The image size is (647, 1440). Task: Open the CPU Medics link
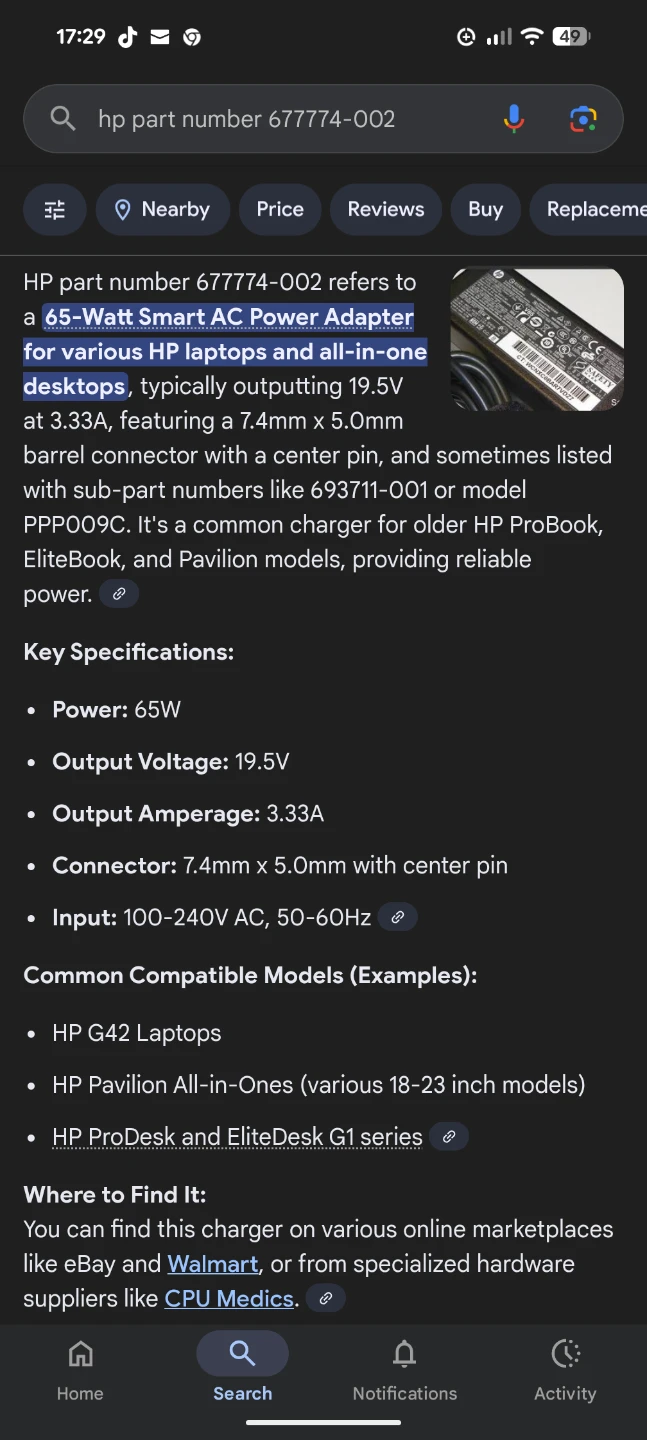point(229,1299)
